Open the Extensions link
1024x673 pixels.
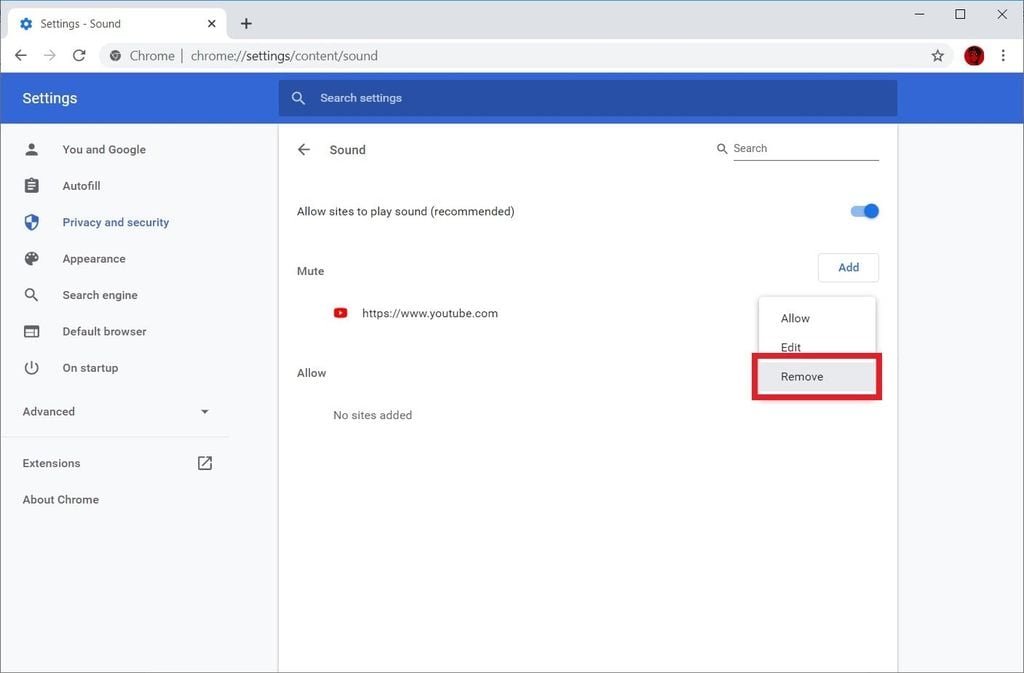pyautogui.click(x=51, y=463)
